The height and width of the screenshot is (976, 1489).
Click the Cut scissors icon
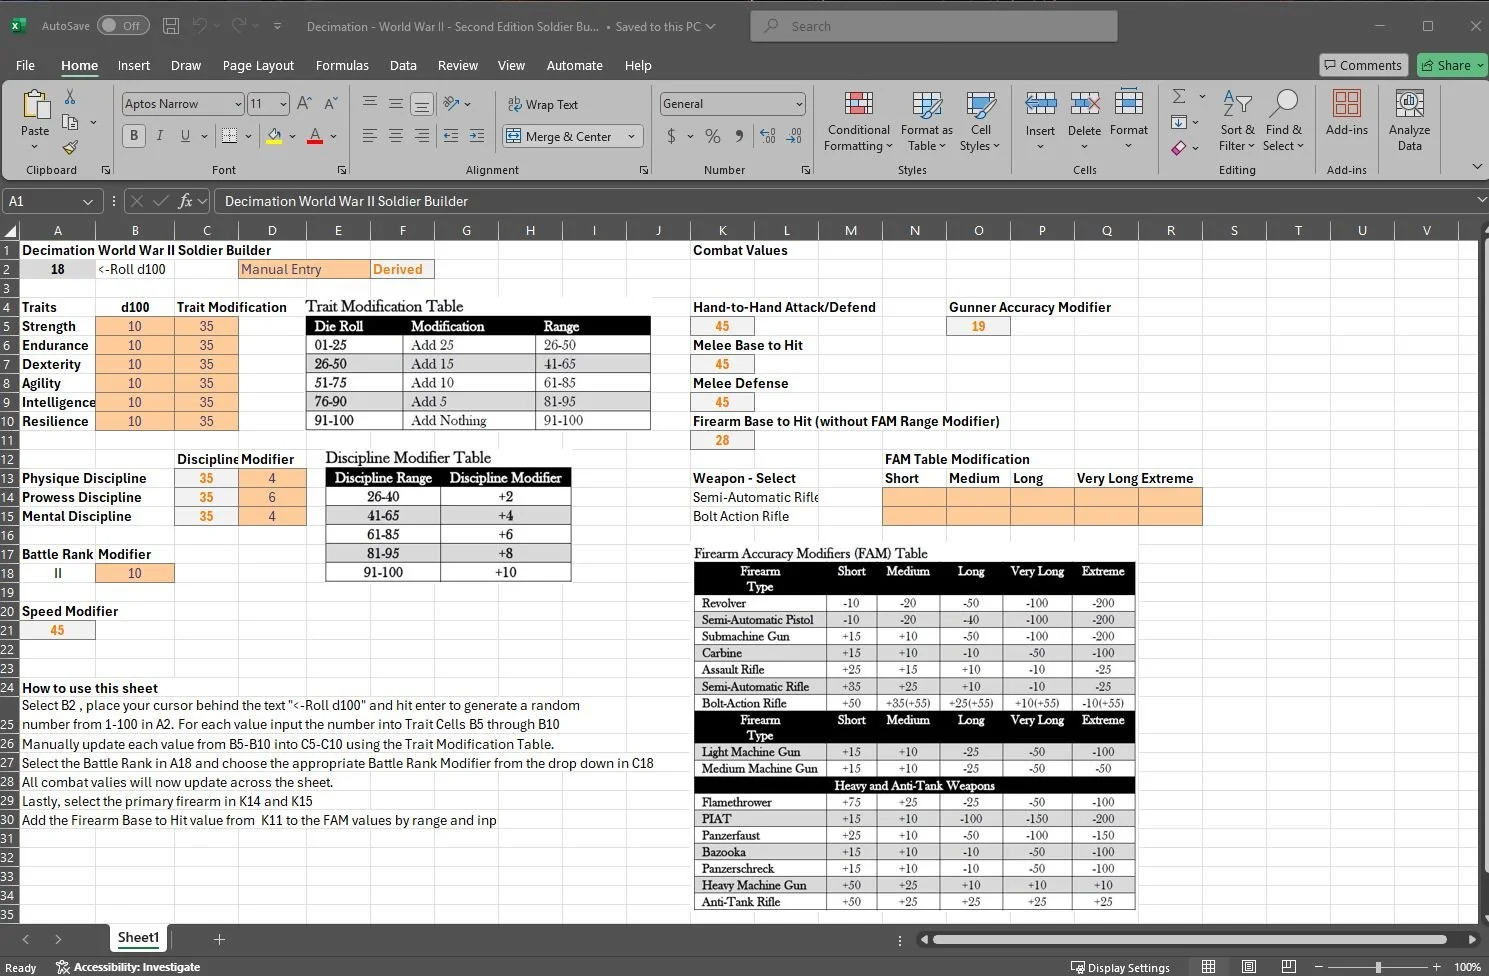pos(70,97)
